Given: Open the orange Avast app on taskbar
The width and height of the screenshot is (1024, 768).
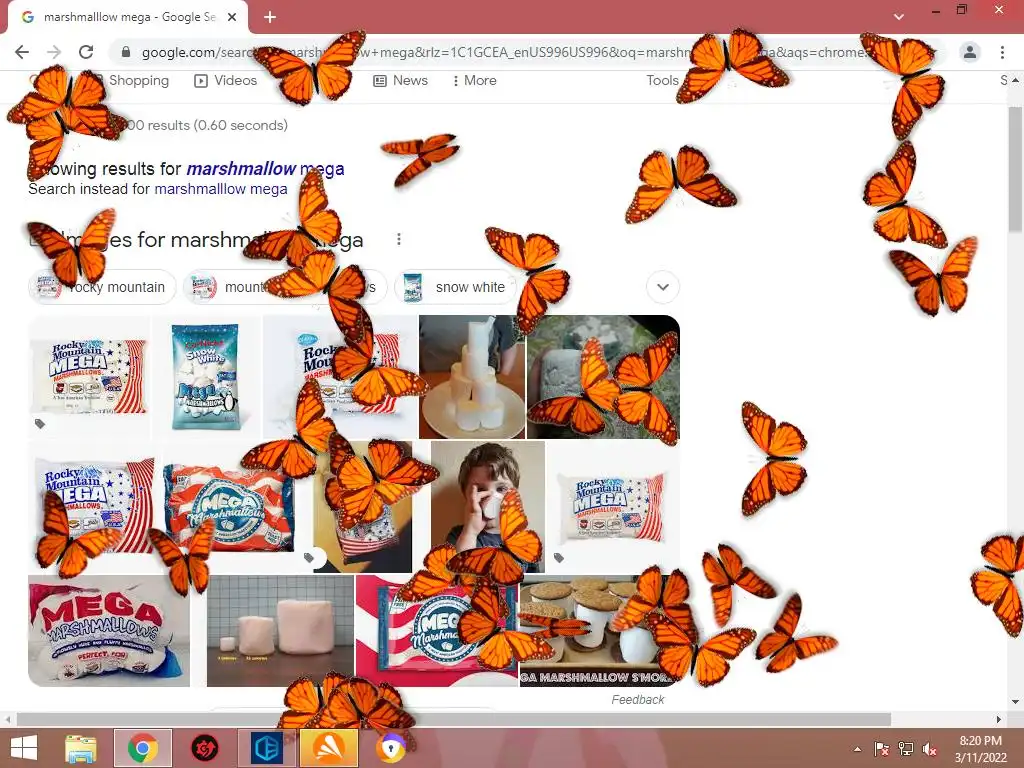Looking at the screenshot, I should point(329,748).
